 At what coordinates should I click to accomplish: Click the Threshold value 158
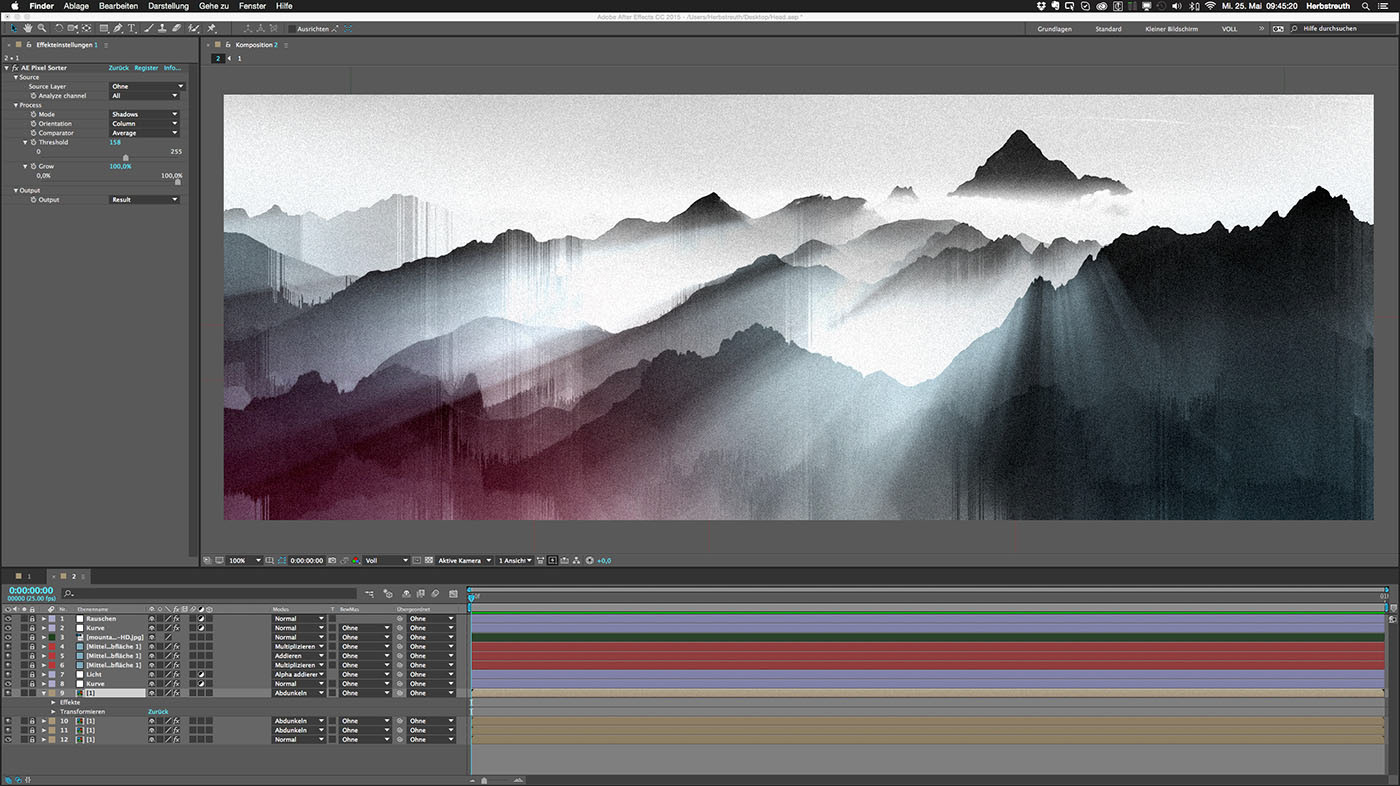[x=115, y=142]
